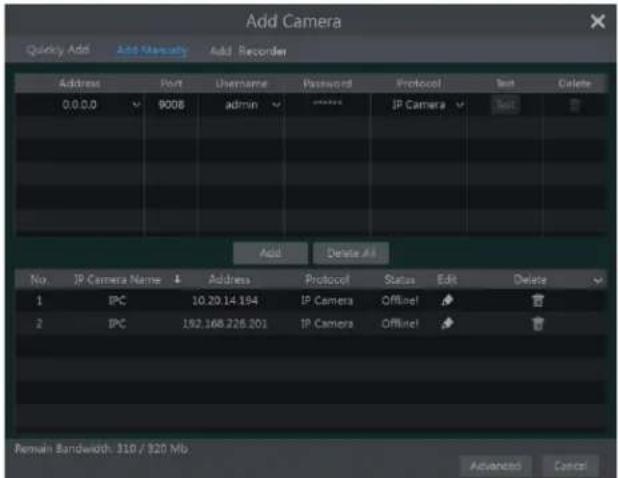The height and width of the screenshot is (478, 618).
Task: Click the Protocol header in camera list
Action: [x=327, y=280]
